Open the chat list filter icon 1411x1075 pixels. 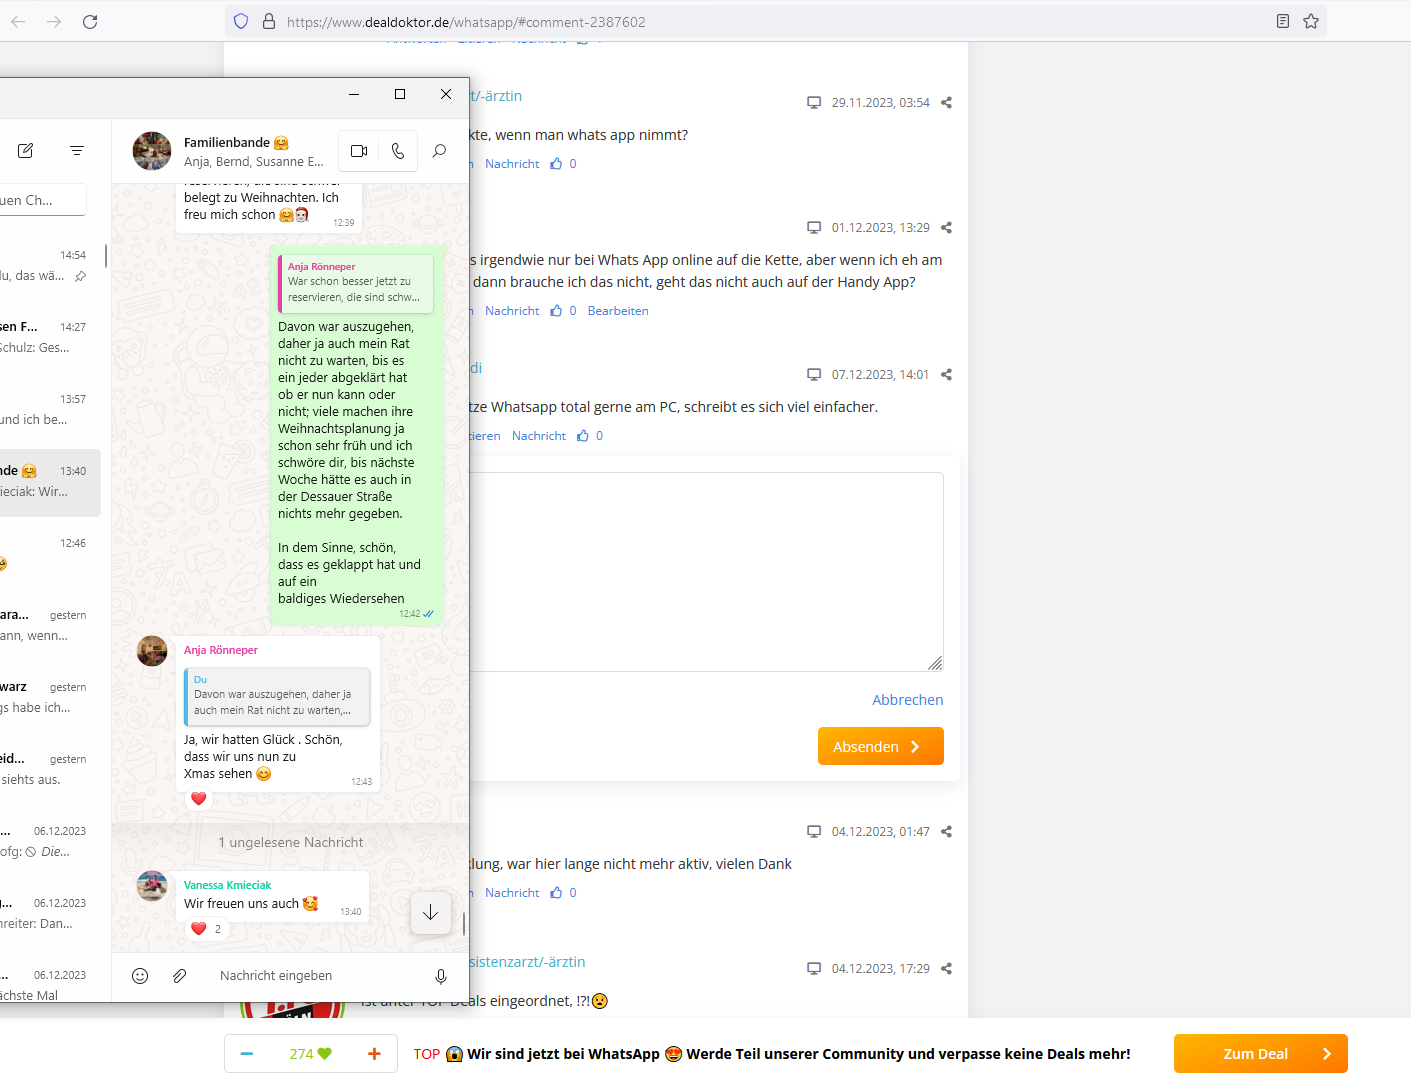point(77,151)
